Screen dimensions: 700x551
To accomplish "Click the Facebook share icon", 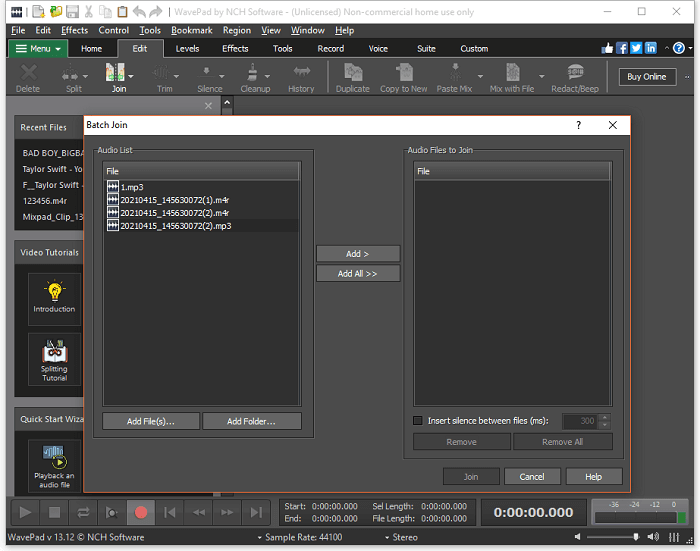I will coord(622,48).
